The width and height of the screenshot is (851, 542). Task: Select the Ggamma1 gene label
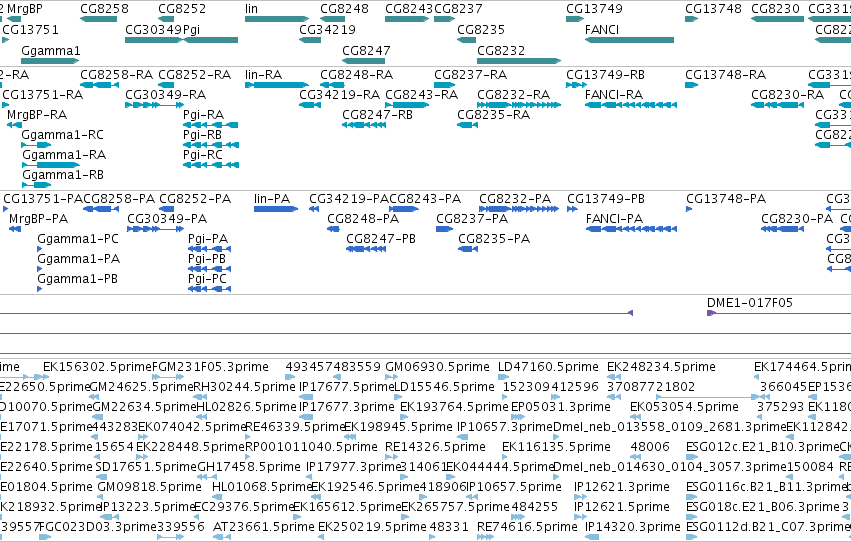point(50,50)
